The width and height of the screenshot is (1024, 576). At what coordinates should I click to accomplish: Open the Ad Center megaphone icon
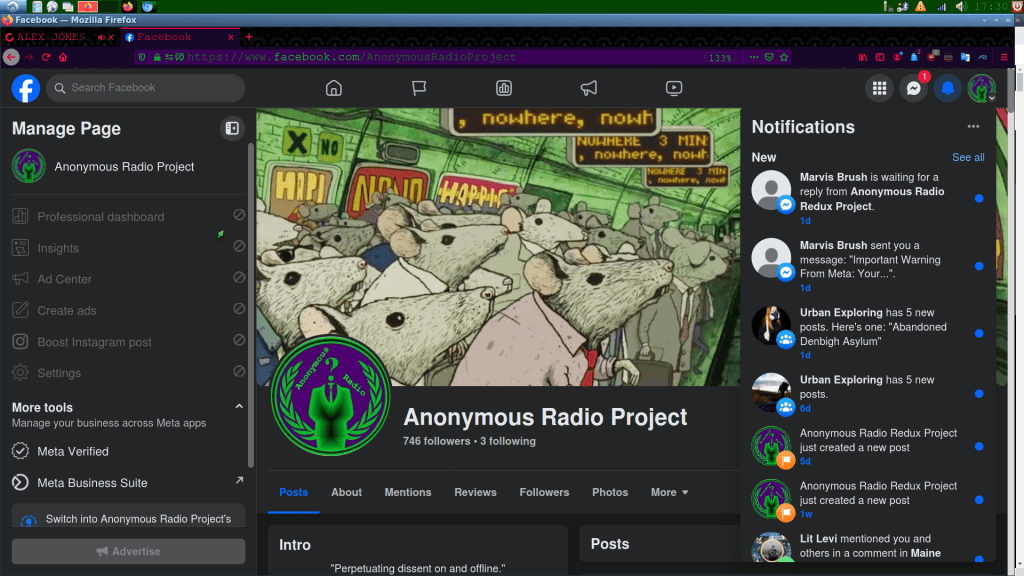click(x=589, y=88)
